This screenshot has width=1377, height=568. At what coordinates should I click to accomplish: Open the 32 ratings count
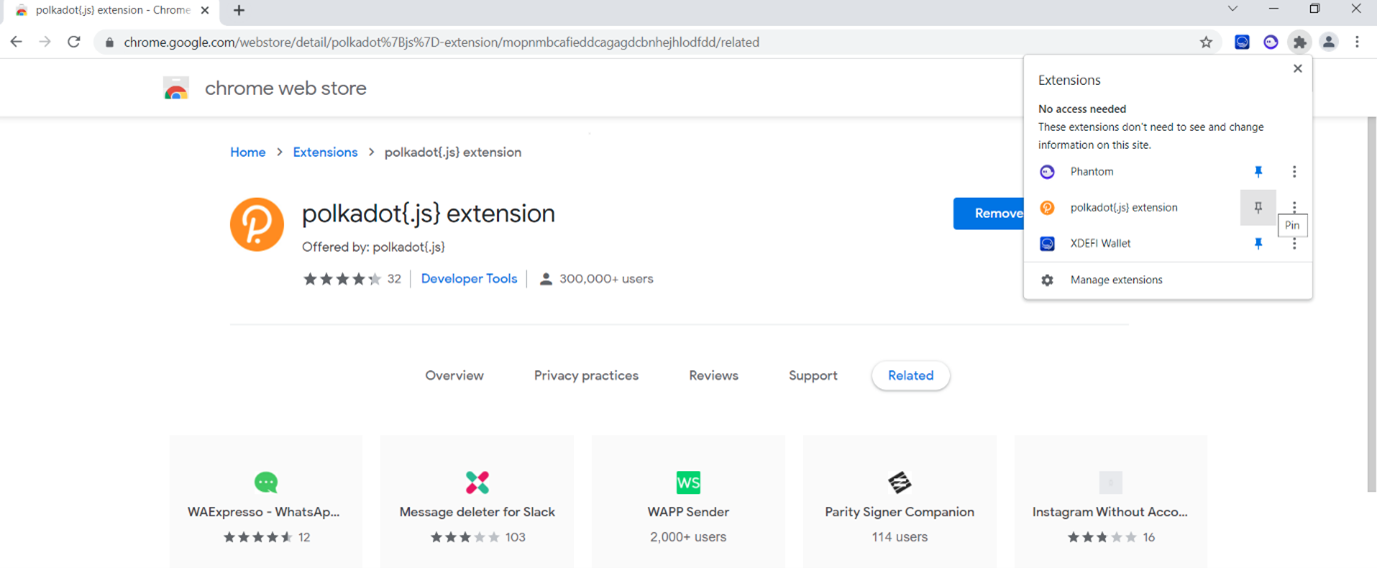(394, 279)
